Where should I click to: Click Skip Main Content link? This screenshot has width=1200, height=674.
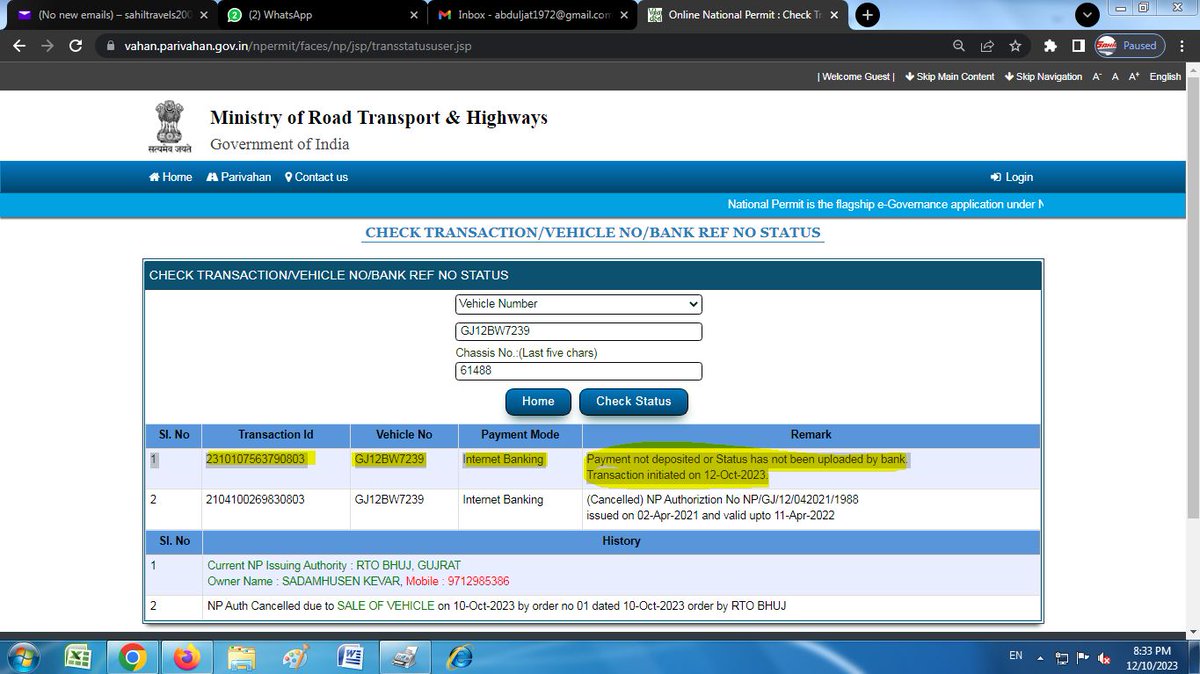pos(949,77)
